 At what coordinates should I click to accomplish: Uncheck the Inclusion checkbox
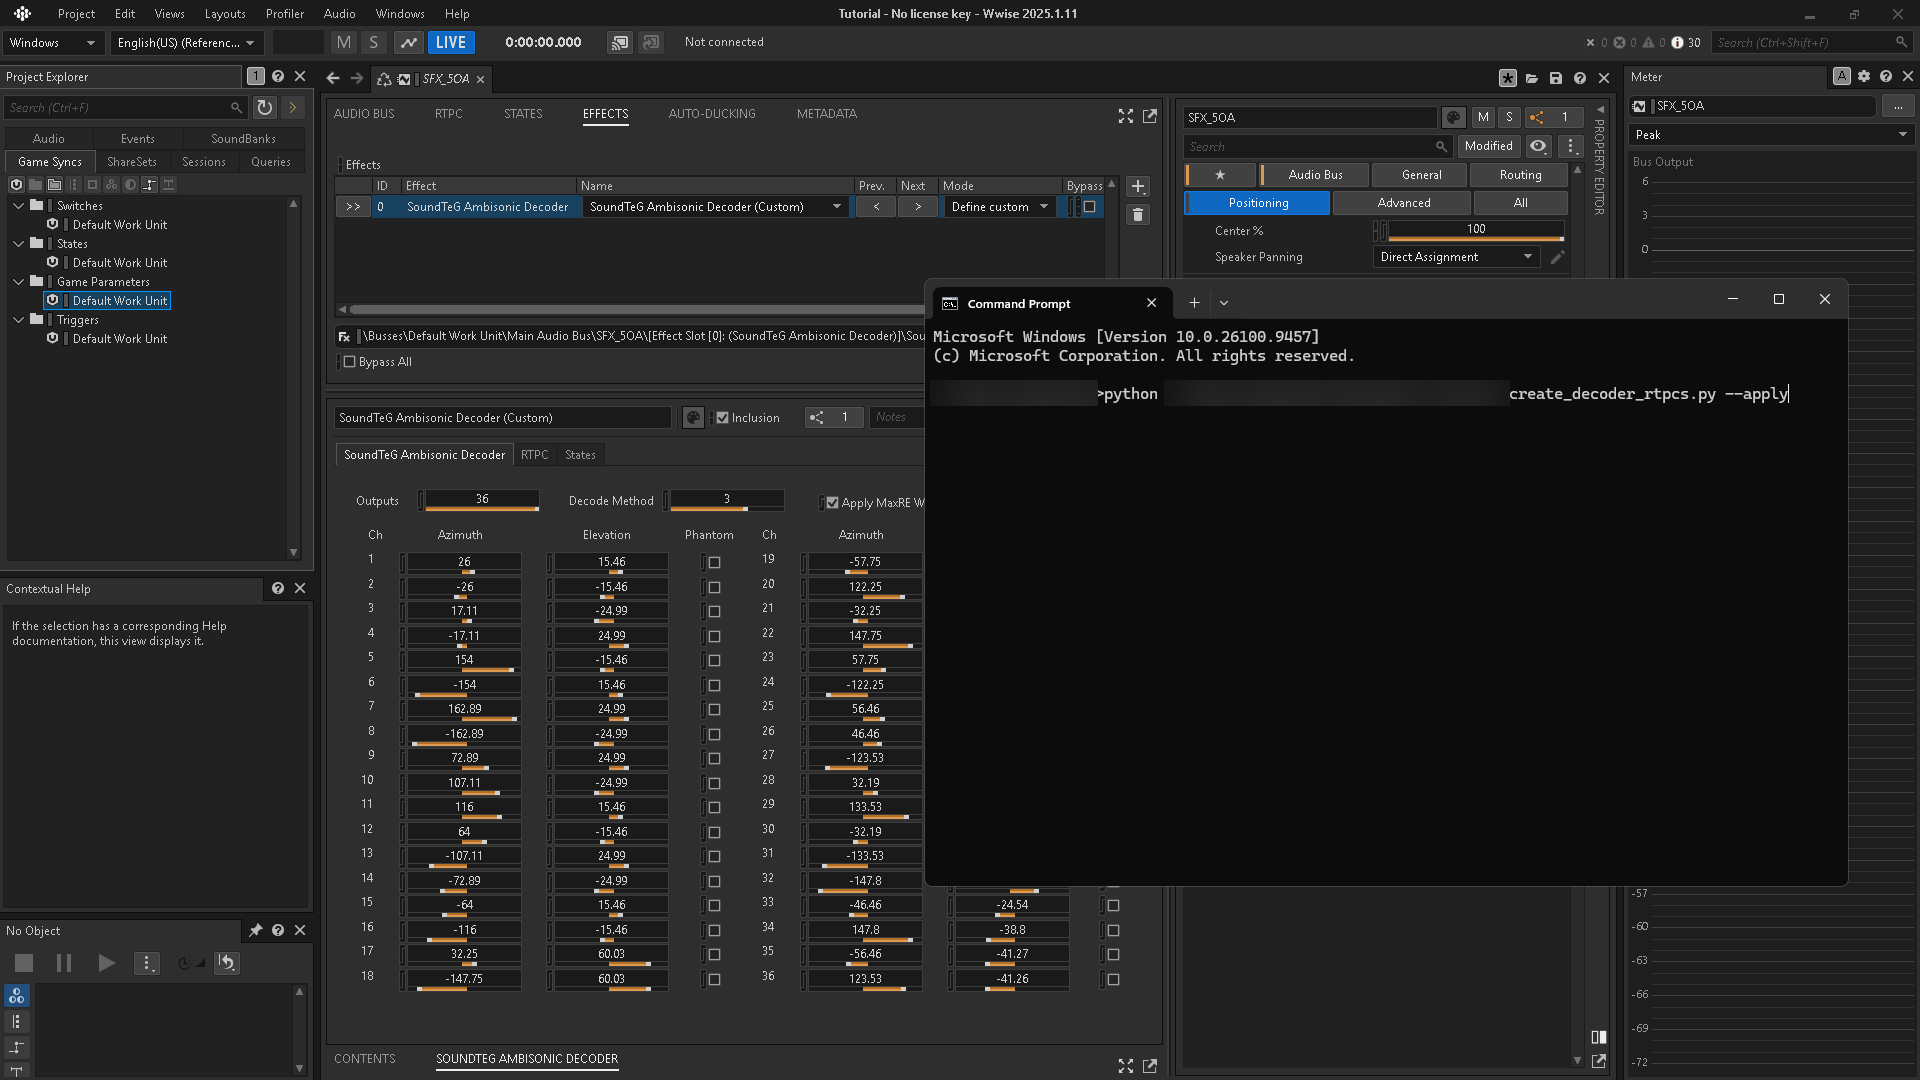point(722,418)
